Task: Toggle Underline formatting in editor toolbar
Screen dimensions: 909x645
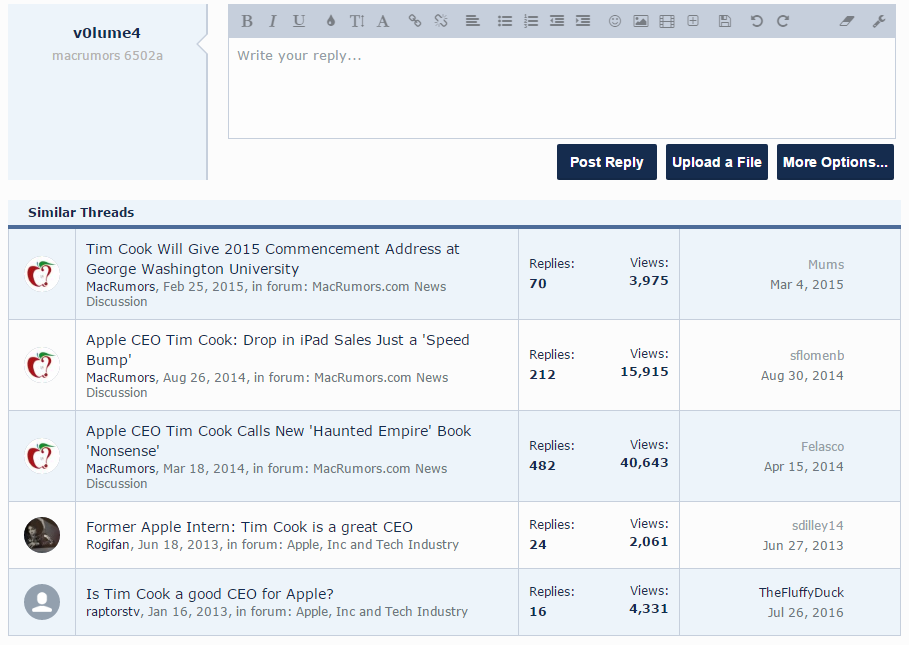Action: click(x=299, y=21)
